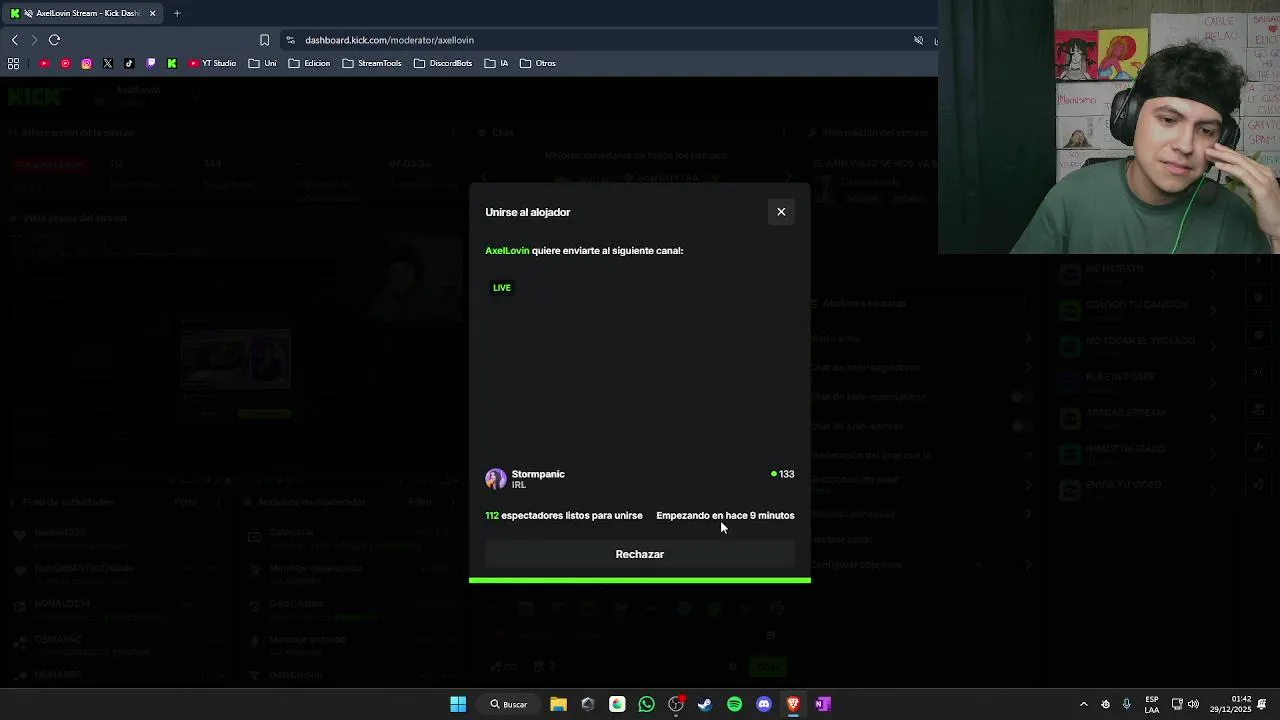1280x720 pixels.
Task: Open WhatsApp from taskbar
Action: point(646,704)
